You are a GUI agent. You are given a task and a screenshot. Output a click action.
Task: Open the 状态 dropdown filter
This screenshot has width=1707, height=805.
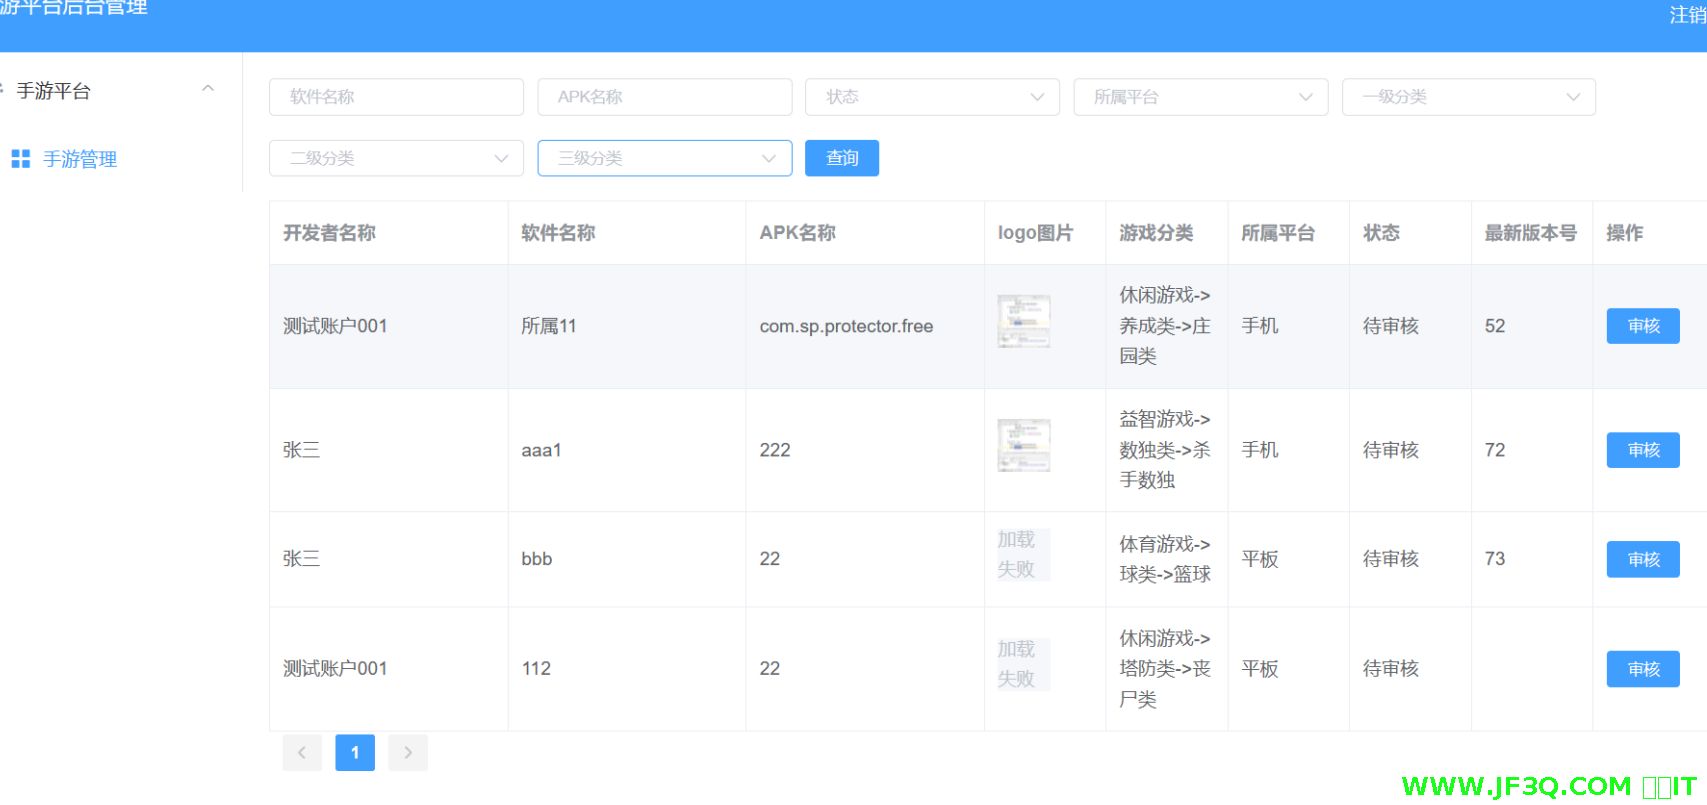(932, 97)
